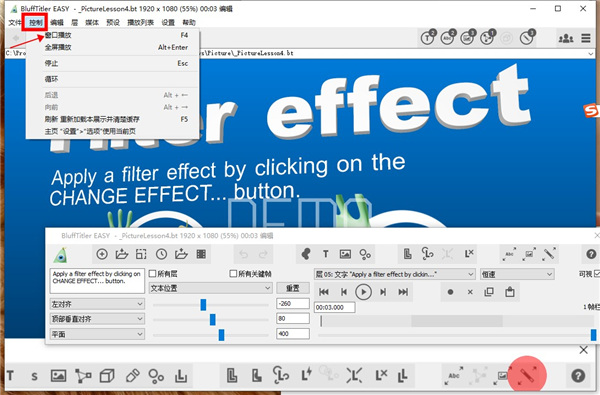Click the T text layer icon in control window toolbar
The image size is (600, 395).
click(x=326, y=254)
